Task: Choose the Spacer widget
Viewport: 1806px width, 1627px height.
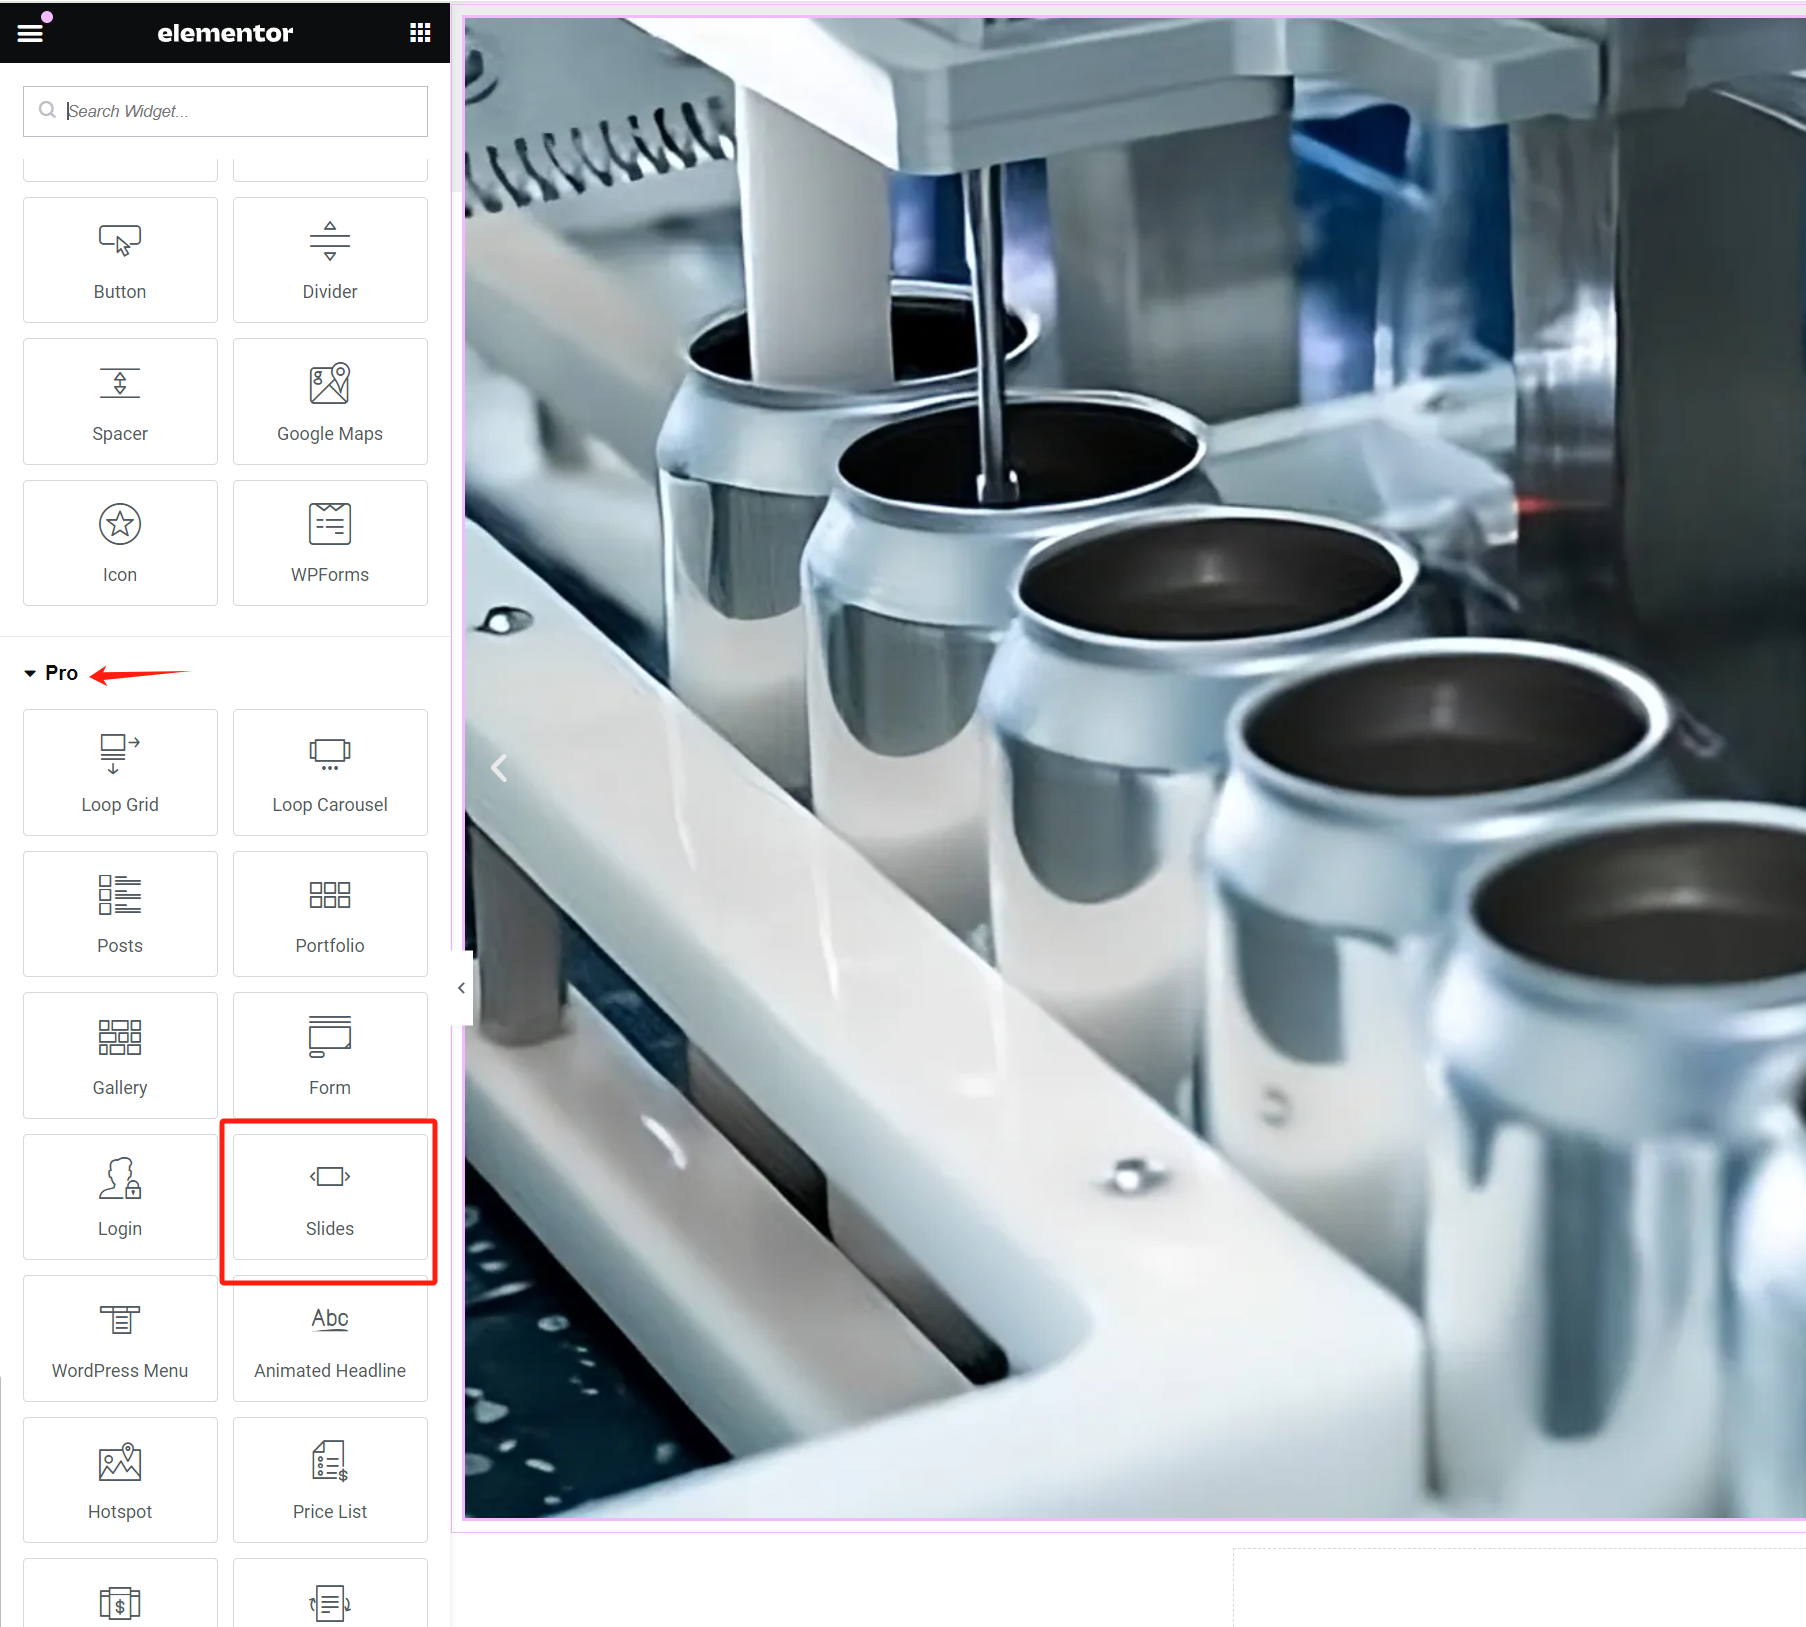Action: click(120, 402)
